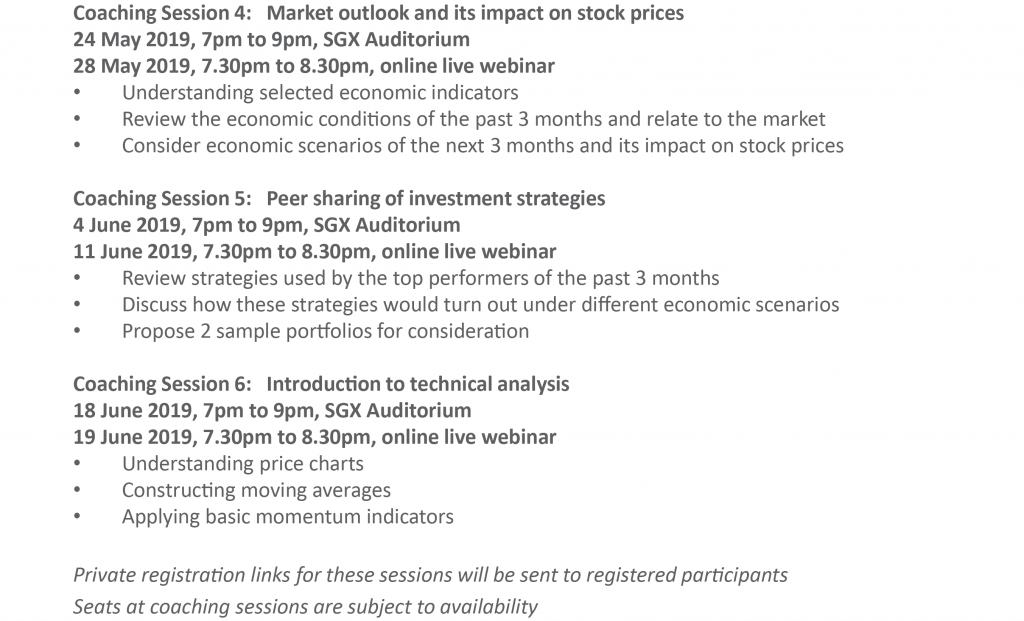Click the 19 June 2019 webinar line
The width and height of the screenshot is (1024, 621).
point(315,437)
